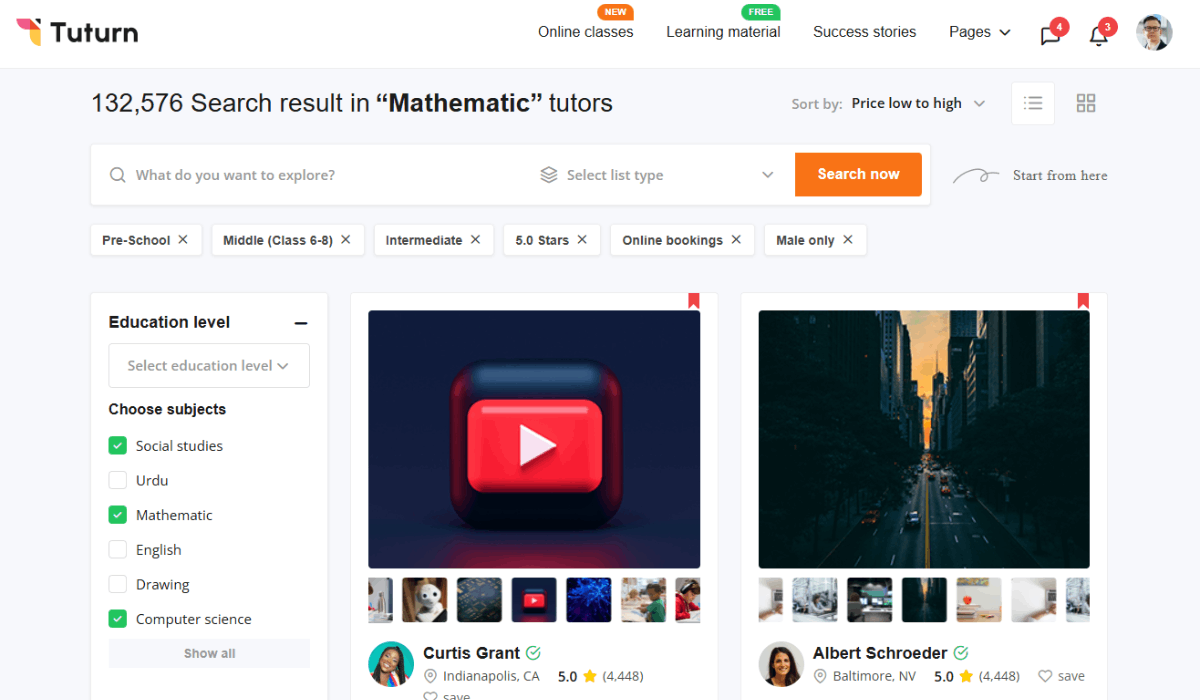Screen dimensions: 1200x700
Task: Open the notifications bell
Action: click(x=1098, y=36)
